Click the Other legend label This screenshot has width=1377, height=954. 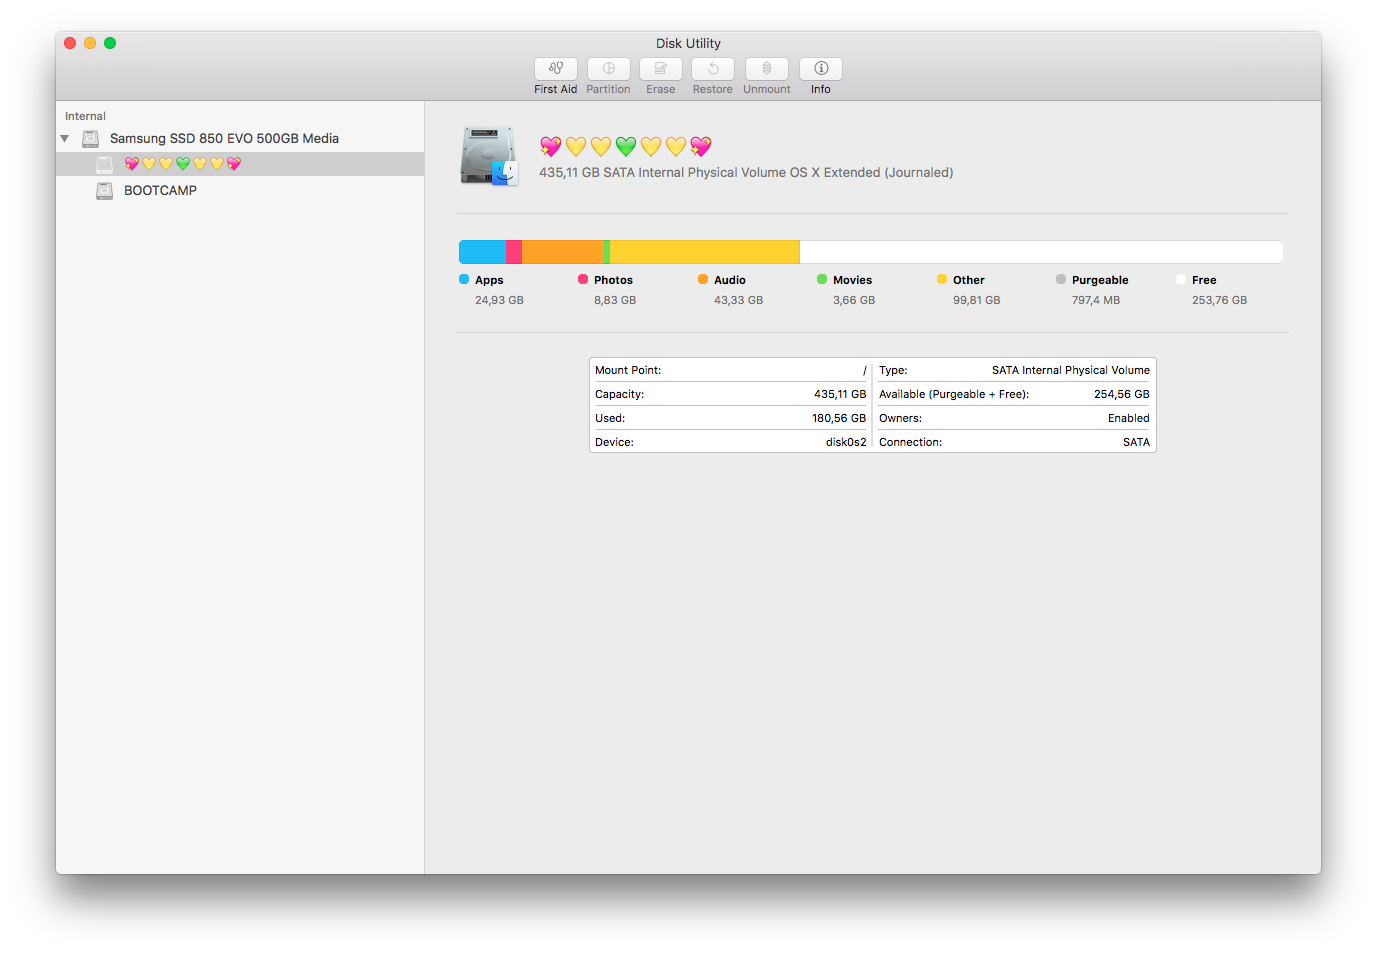(969, 280)
